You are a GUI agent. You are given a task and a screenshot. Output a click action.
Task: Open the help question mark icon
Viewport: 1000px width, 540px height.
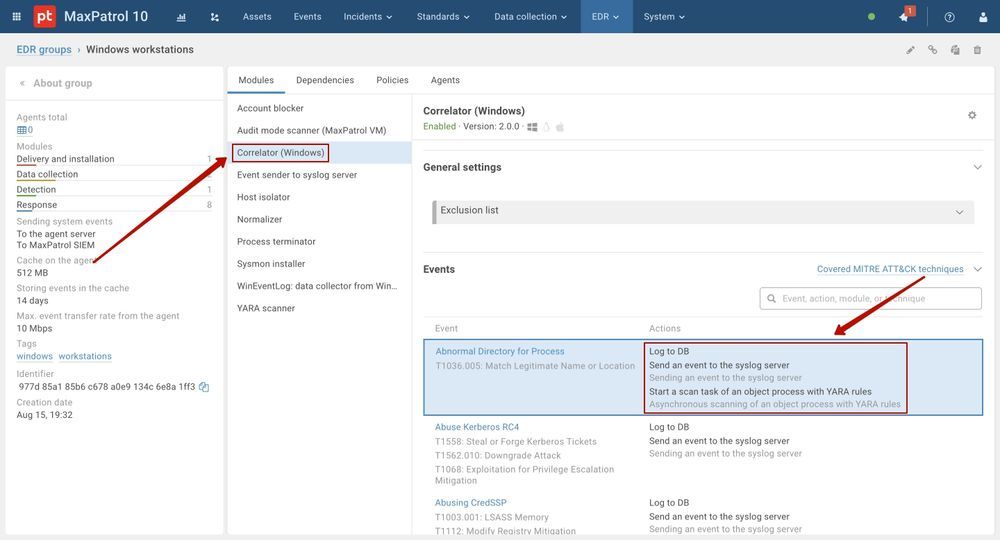pos(950,17)
